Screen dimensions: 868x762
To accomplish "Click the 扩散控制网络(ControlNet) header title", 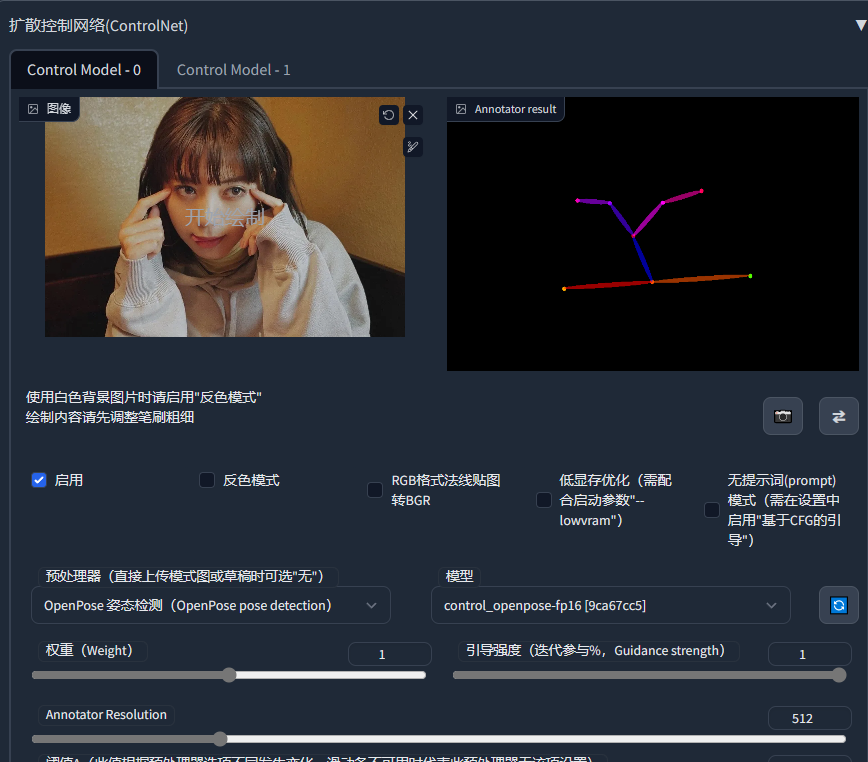I will tap(99, 25).
